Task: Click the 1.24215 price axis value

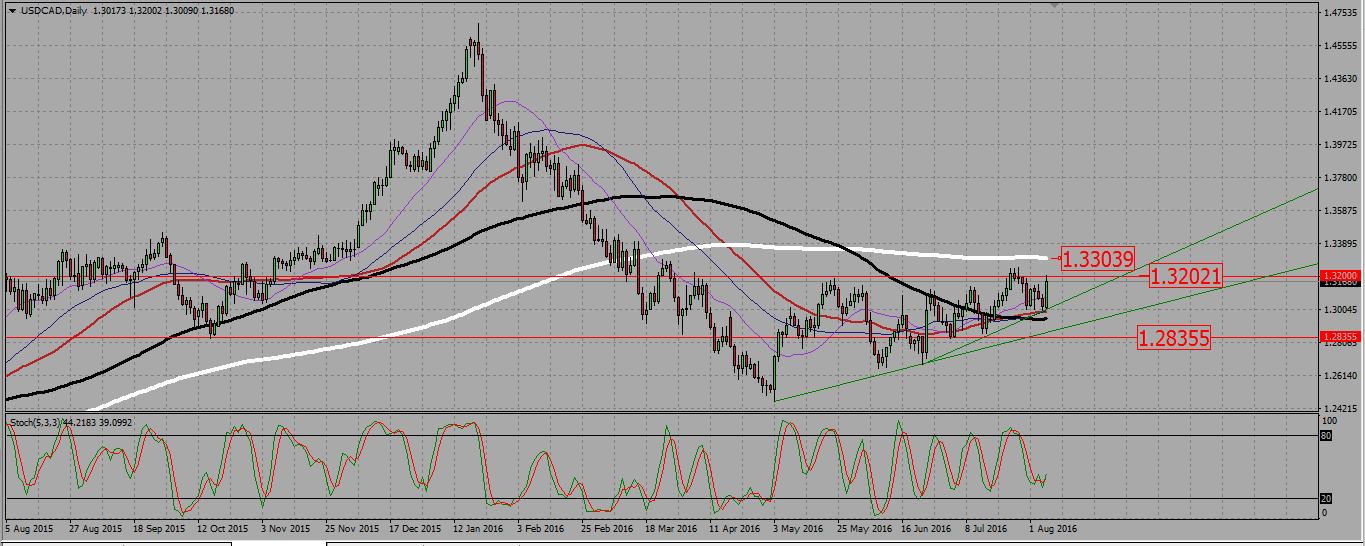Action: click(1339, 409)
